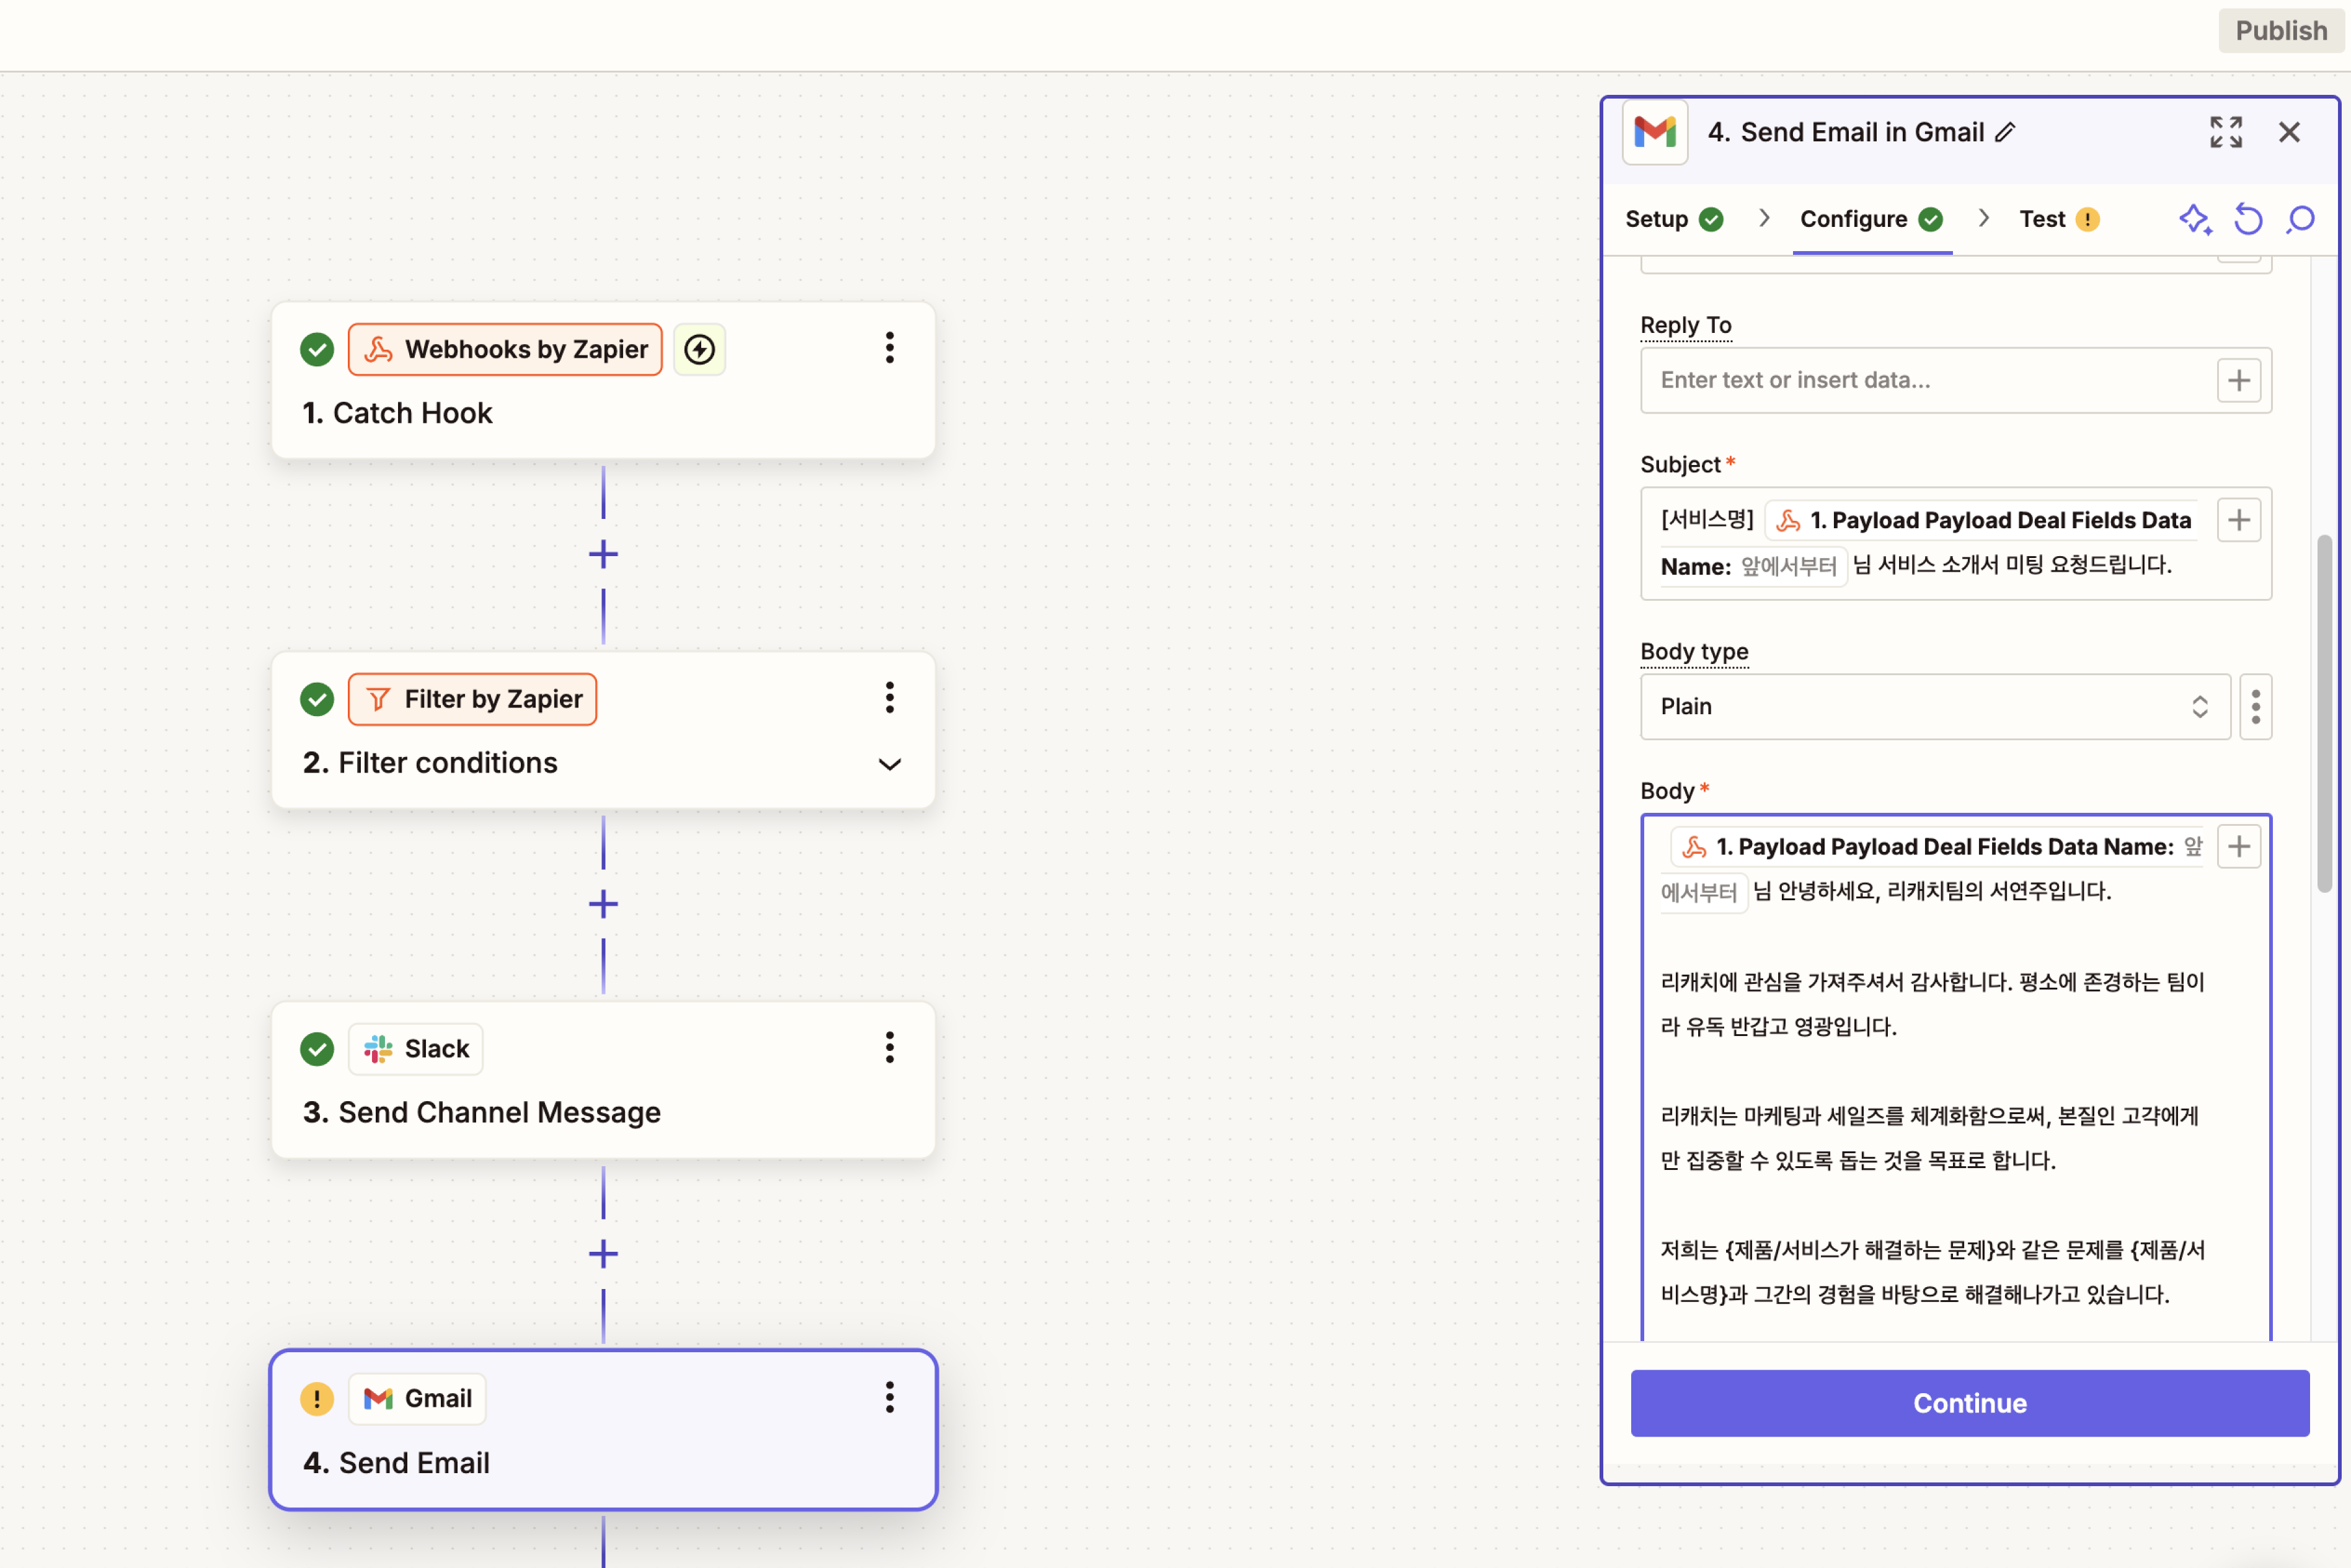Open three-dot menu on Slack step

889,1048
